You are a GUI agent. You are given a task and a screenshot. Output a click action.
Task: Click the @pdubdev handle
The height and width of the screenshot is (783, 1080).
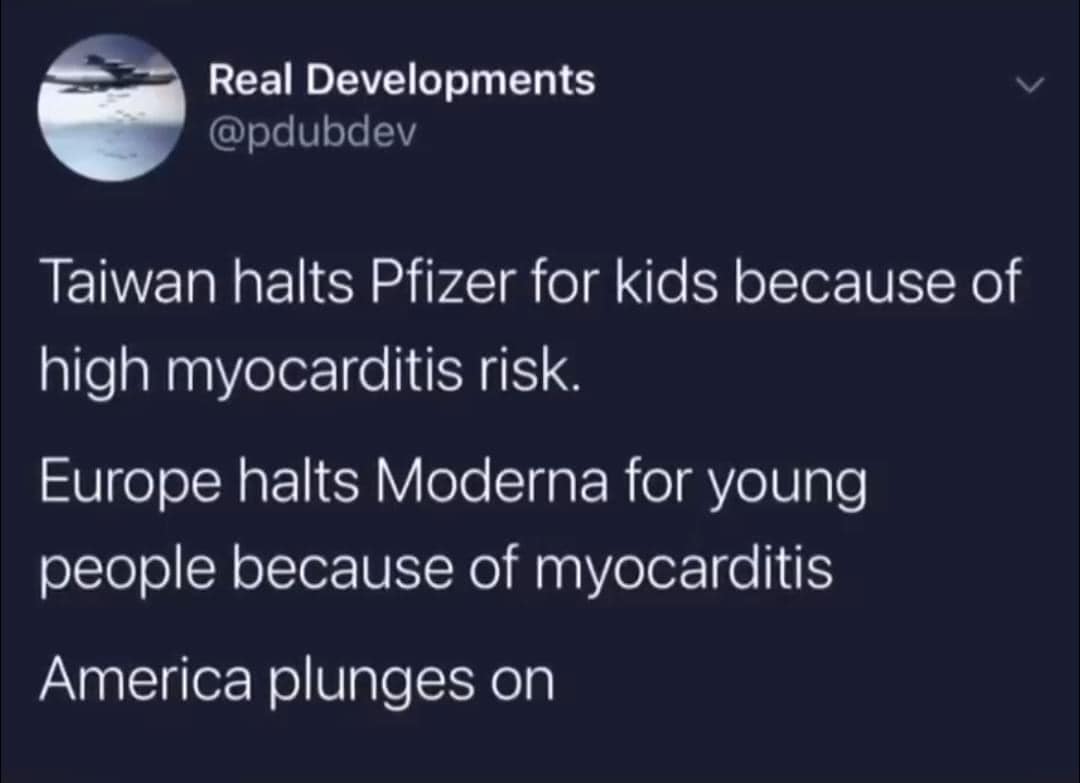coord(310,131)
